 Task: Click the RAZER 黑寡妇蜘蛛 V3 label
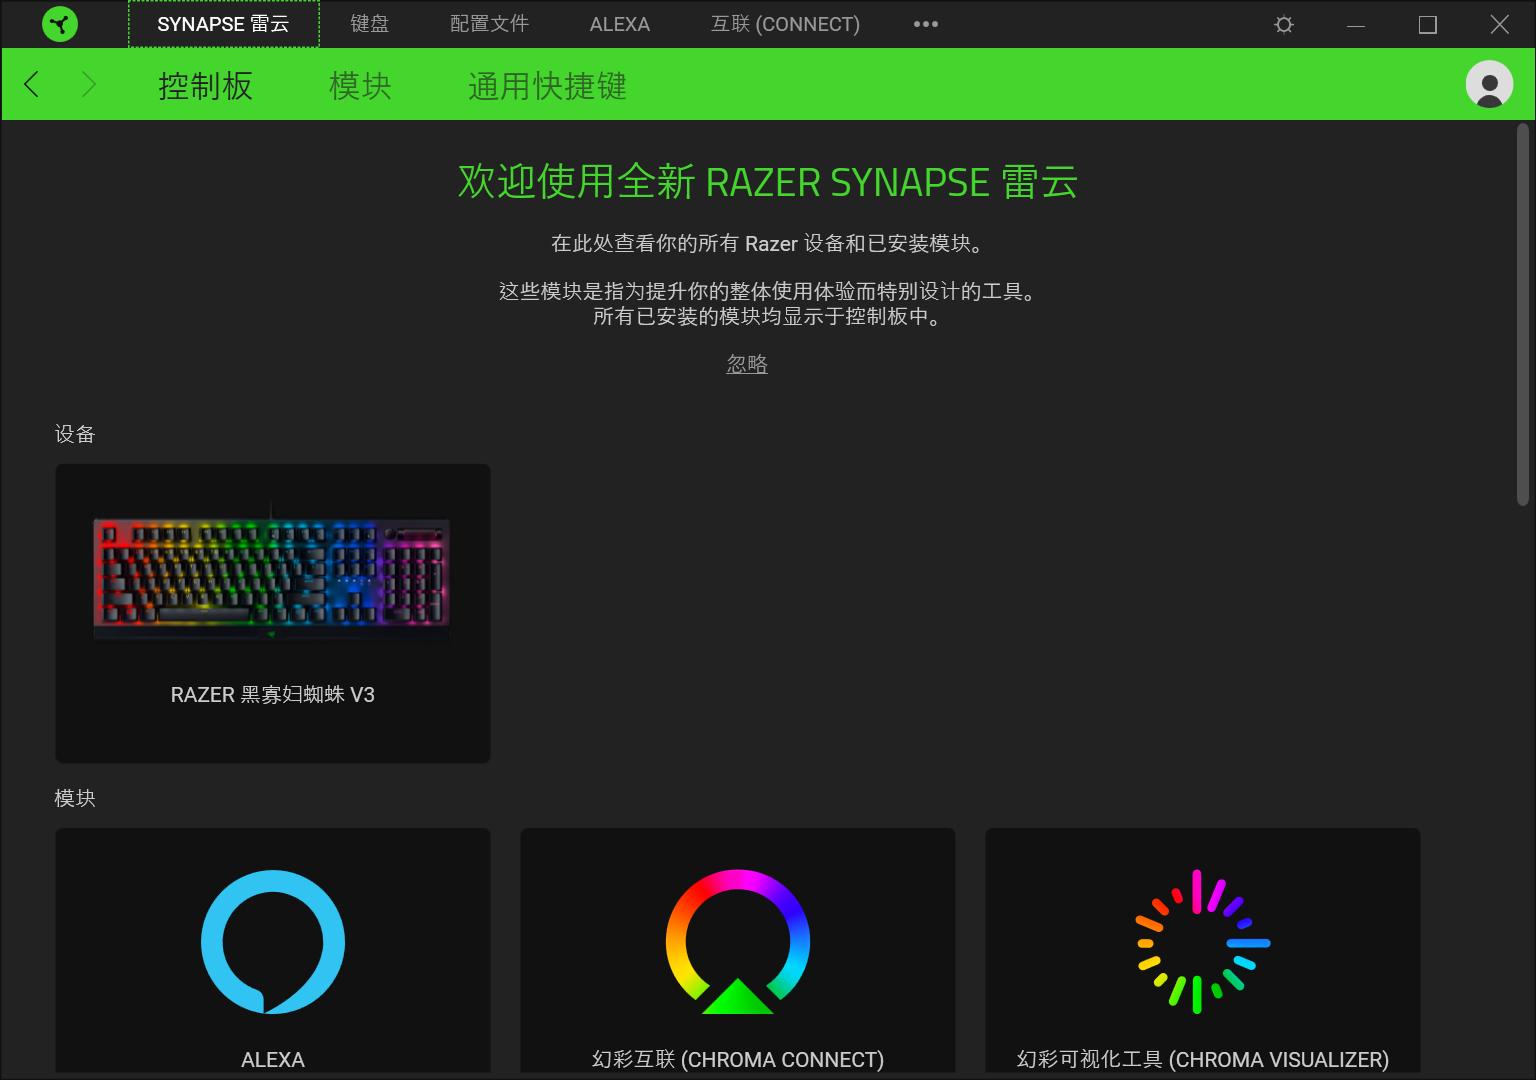coord(273,694)
